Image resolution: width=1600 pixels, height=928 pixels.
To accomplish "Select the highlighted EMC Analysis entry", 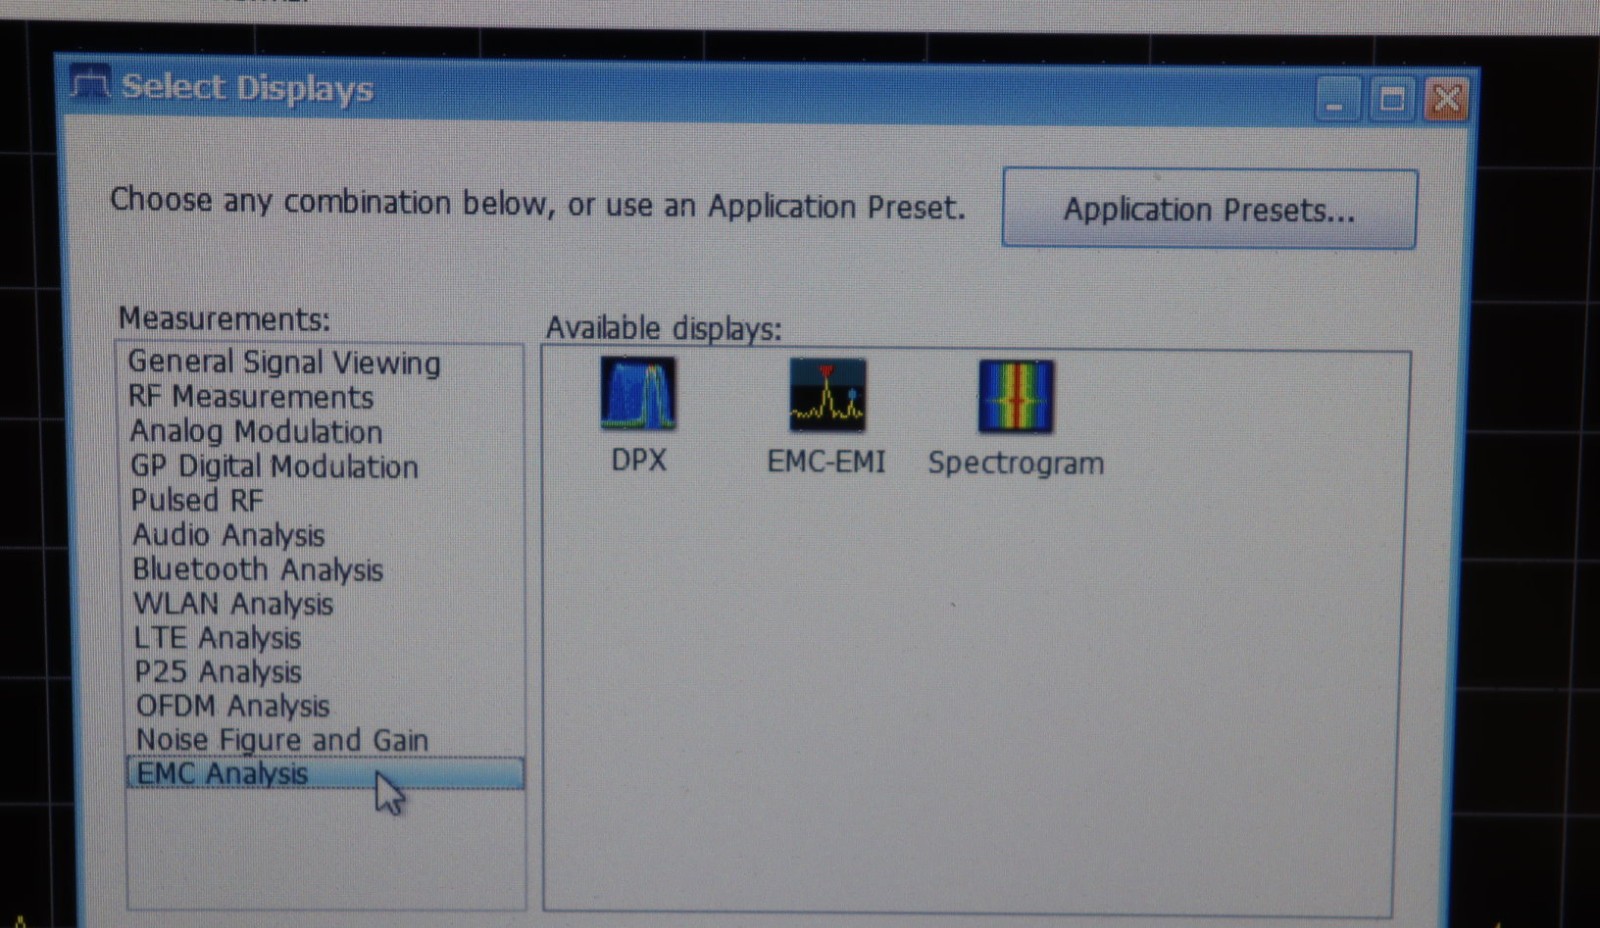I will 325,773.
